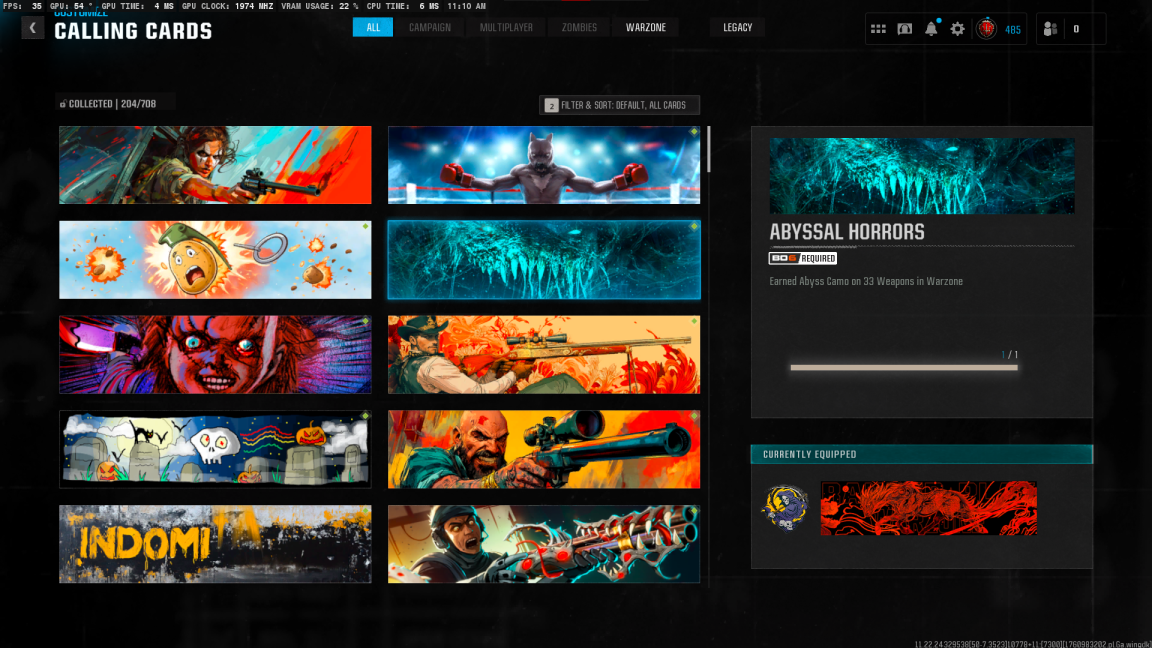1152x648 pixels.
Task: Select the cowboy with rifle card
Action: (x=544, y=355)
